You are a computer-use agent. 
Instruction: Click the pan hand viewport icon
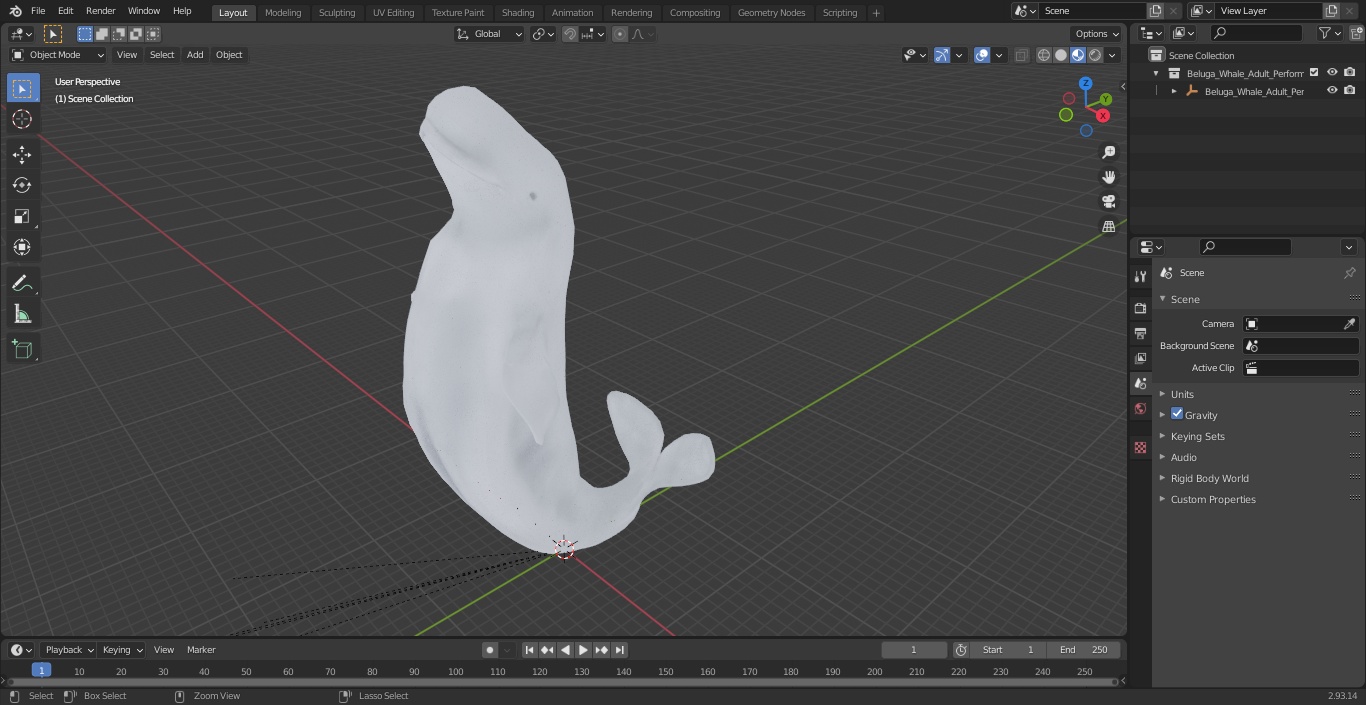(1108, 177)
